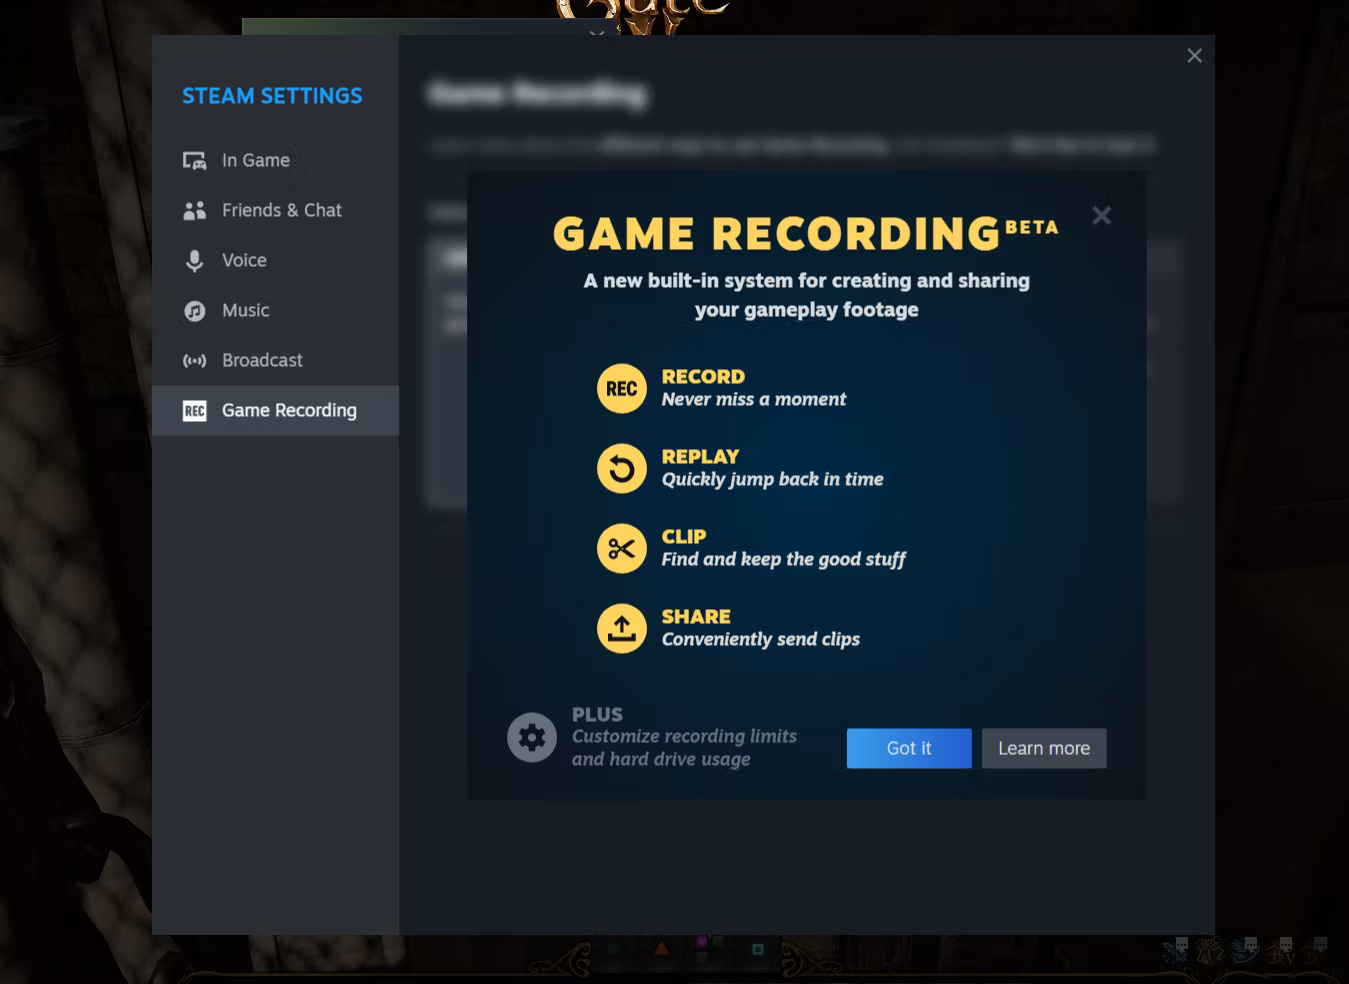
Task: Click the Friends & Chat people icon
Action: pyautogui.click(x=195, y=210)
